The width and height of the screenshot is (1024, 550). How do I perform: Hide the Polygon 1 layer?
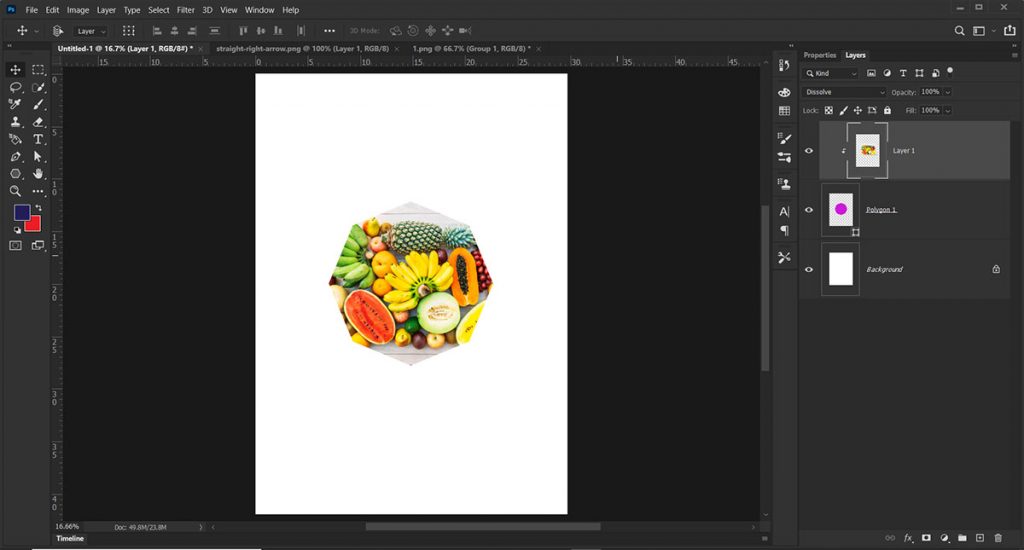click(808, 210)
